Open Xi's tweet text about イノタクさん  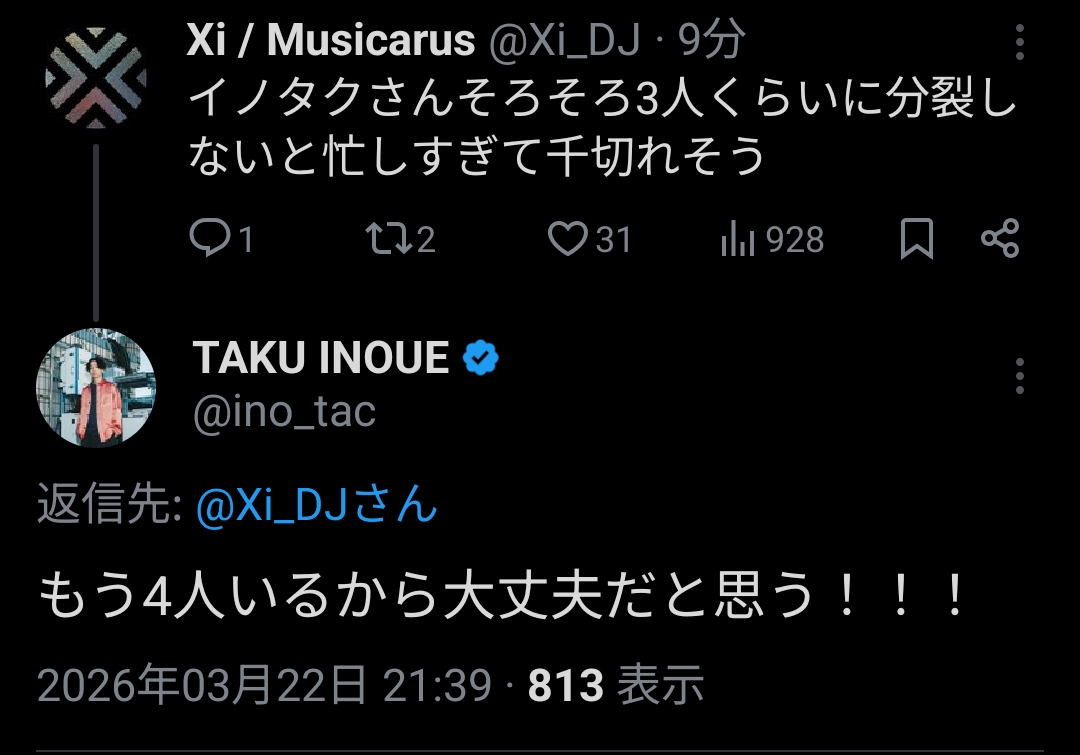click(600, 128)
